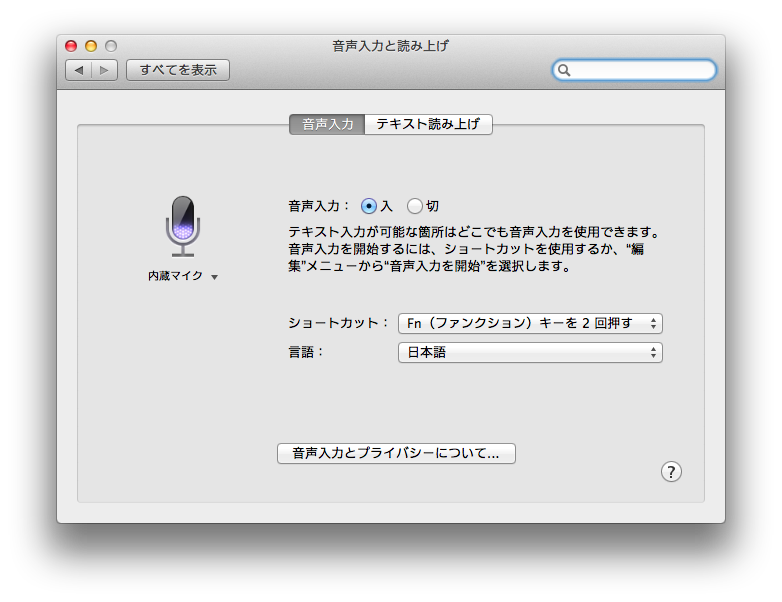782x602 pixels.
Task: Switch to the テキスト読み上げ tab
Action: click(x=428, y=125)
